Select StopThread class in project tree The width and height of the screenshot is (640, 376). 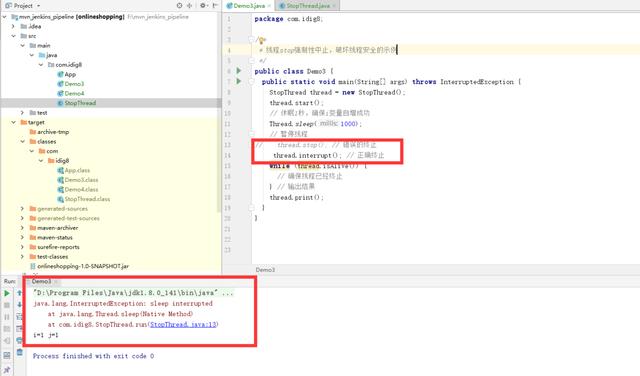point(76,103)
